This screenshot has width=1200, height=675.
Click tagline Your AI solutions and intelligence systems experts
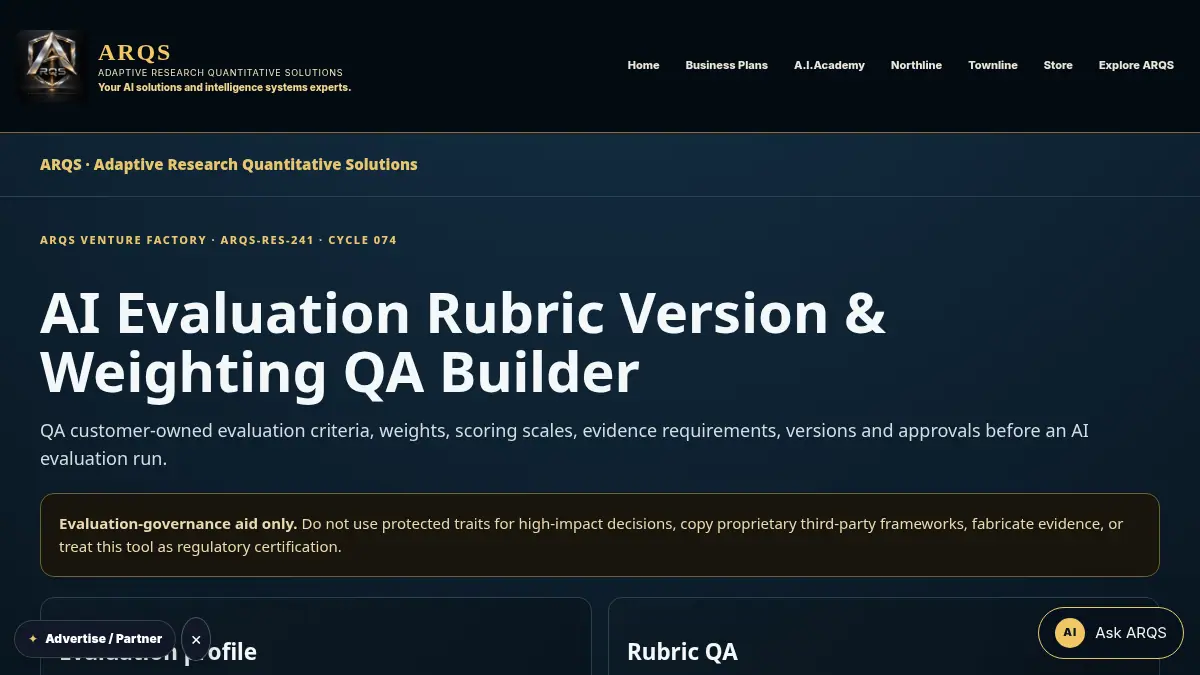[224, 87]
